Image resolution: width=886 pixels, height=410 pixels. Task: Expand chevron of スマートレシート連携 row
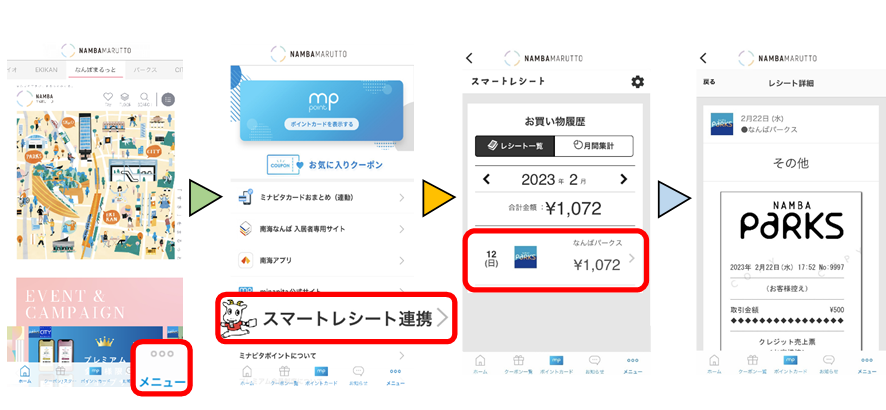click(x=442, y=319)
